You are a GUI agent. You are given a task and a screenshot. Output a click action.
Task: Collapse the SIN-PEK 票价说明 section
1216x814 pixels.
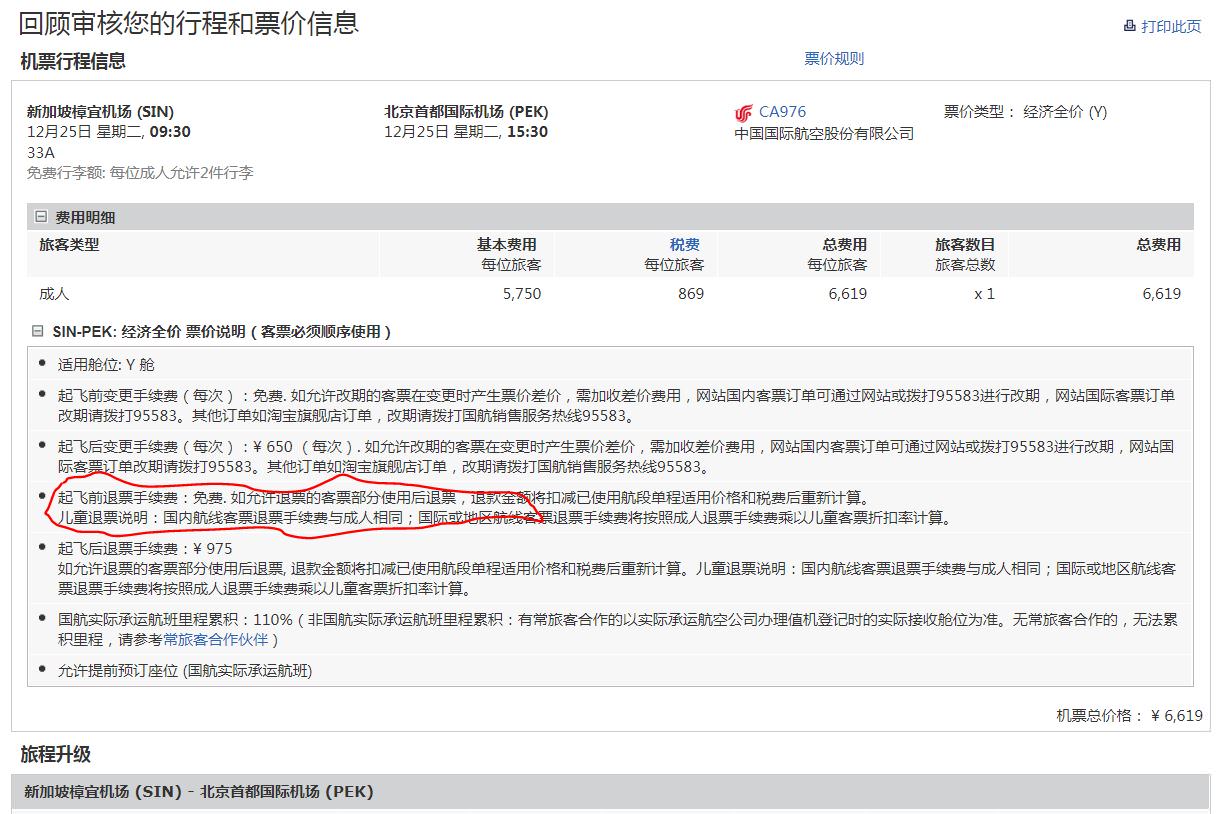click(38, 331)
